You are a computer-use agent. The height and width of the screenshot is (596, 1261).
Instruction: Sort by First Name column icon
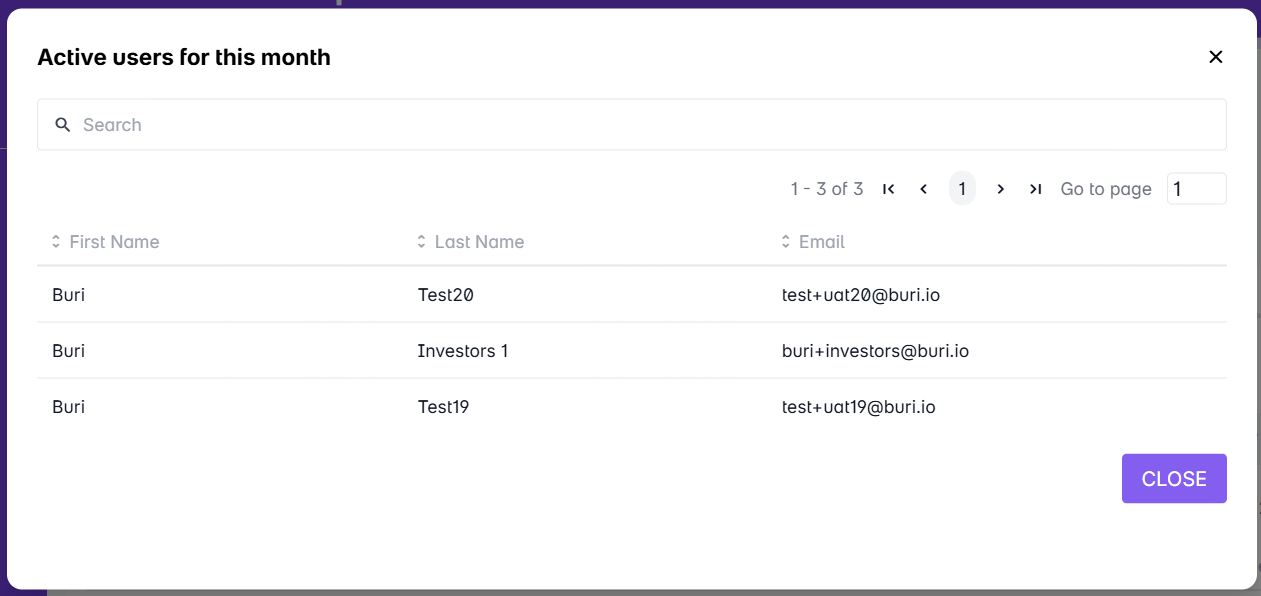pyautogui.click(x=56, y=242)
